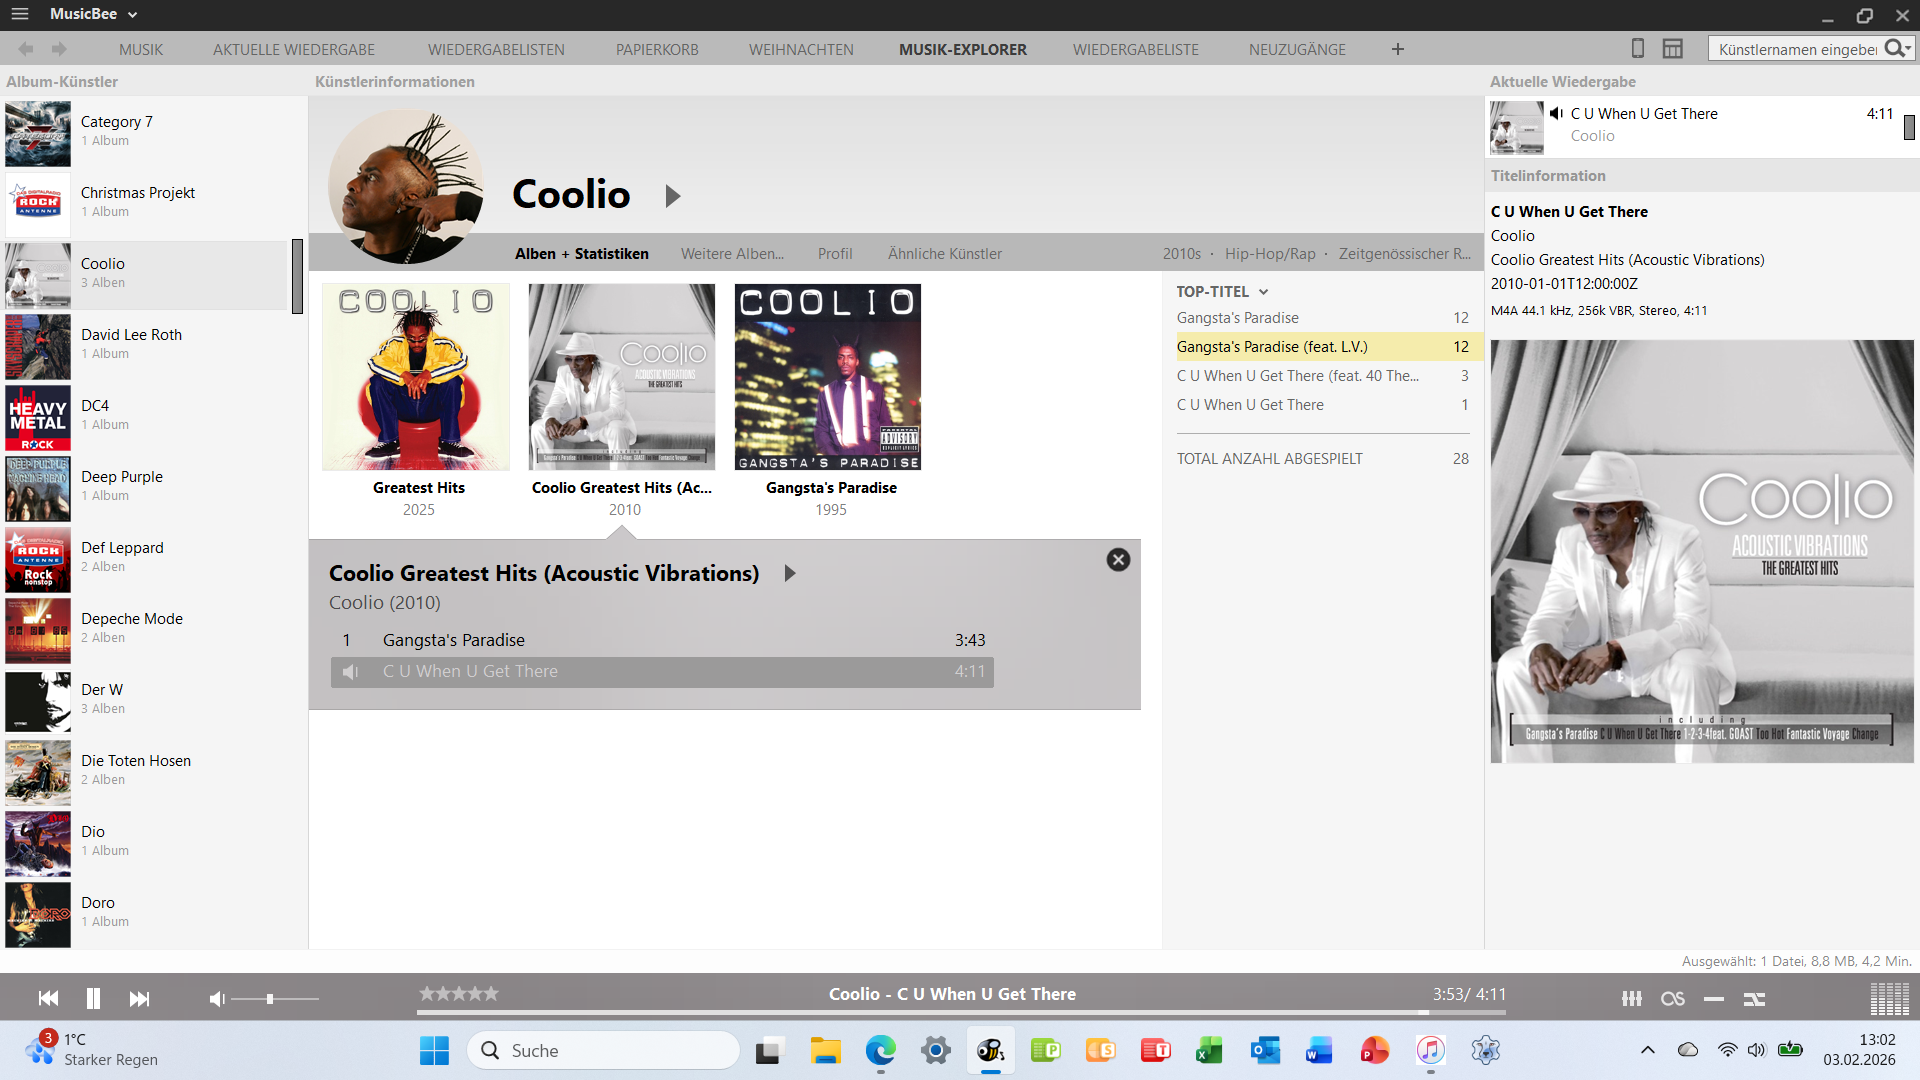Switch to the WIEDERGABELISTEN tab
1920x1080 pixels.
(496, 49)
